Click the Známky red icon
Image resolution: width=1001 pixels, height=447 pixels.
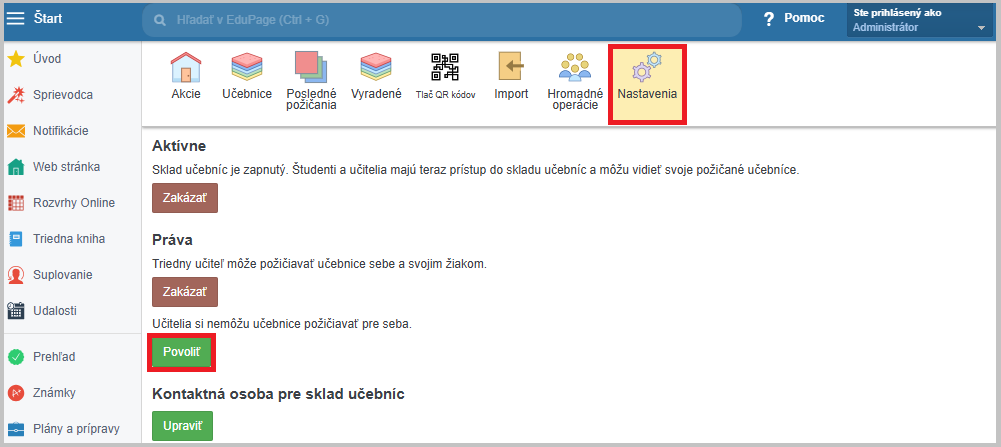tap(16, 393)
